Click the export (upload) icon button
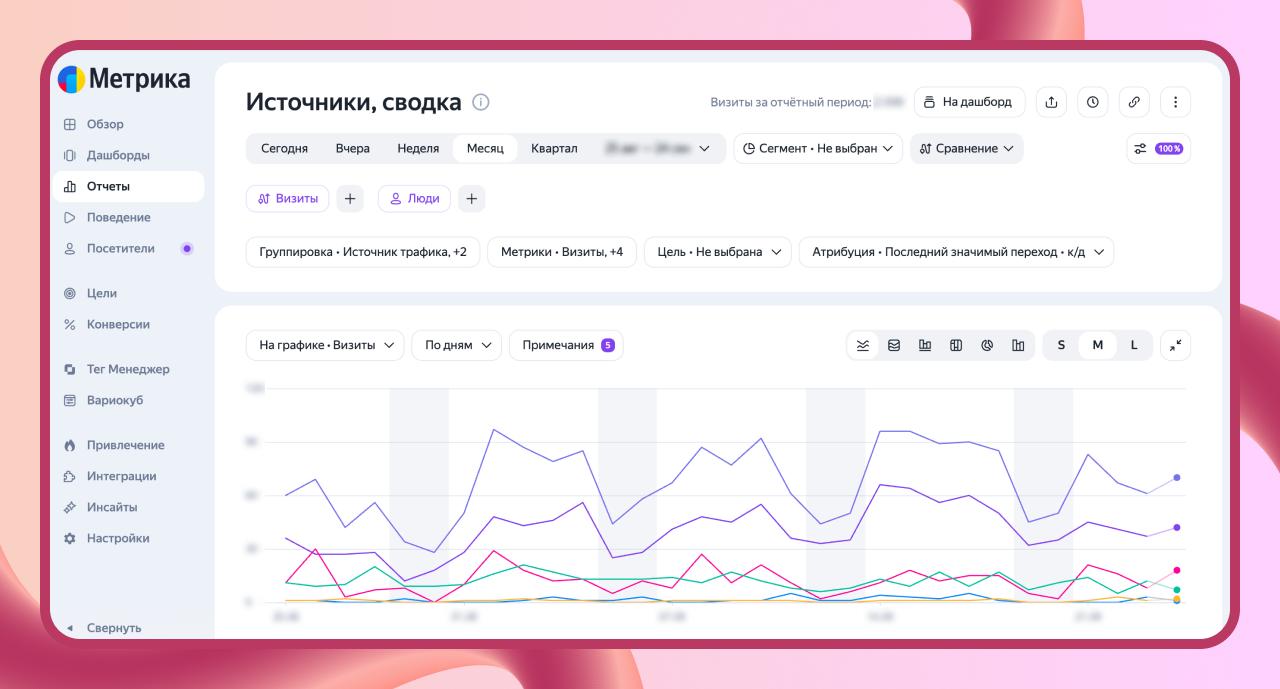 click(x=1051, y=102)
